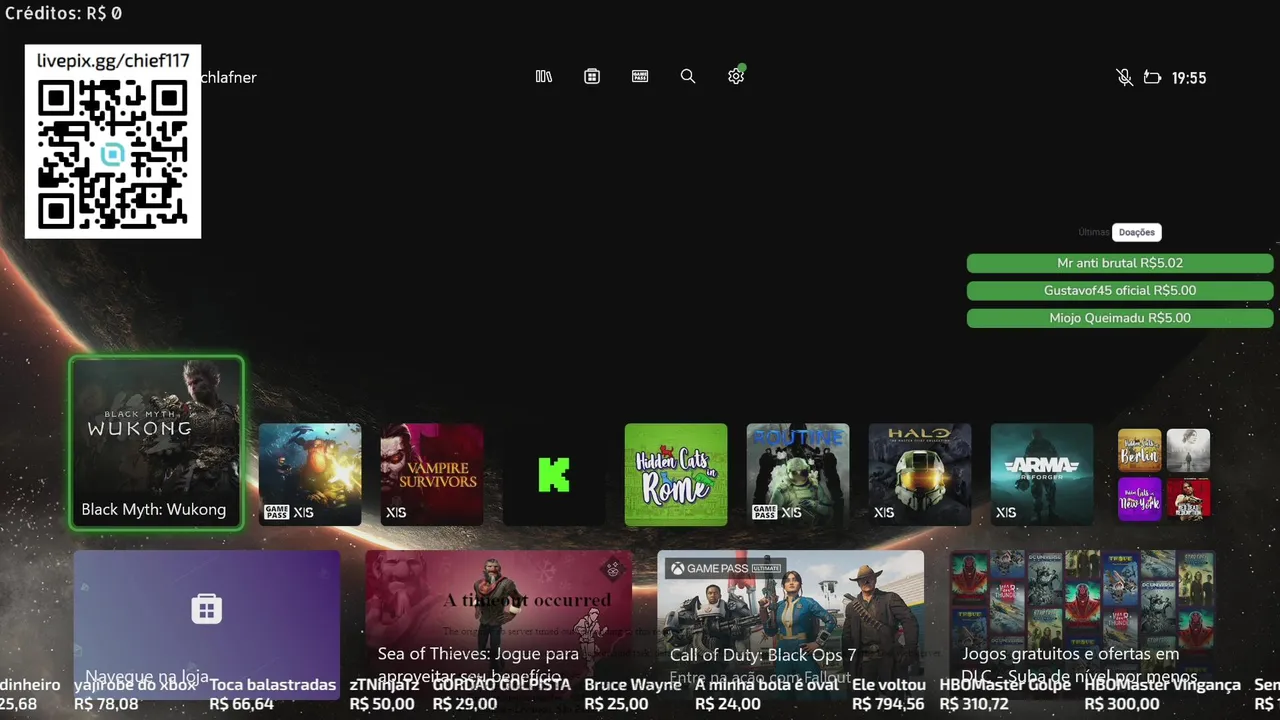Click the 19:55 clock
The height and width of the screenshot is (720, 1280).
(1189, 77)
